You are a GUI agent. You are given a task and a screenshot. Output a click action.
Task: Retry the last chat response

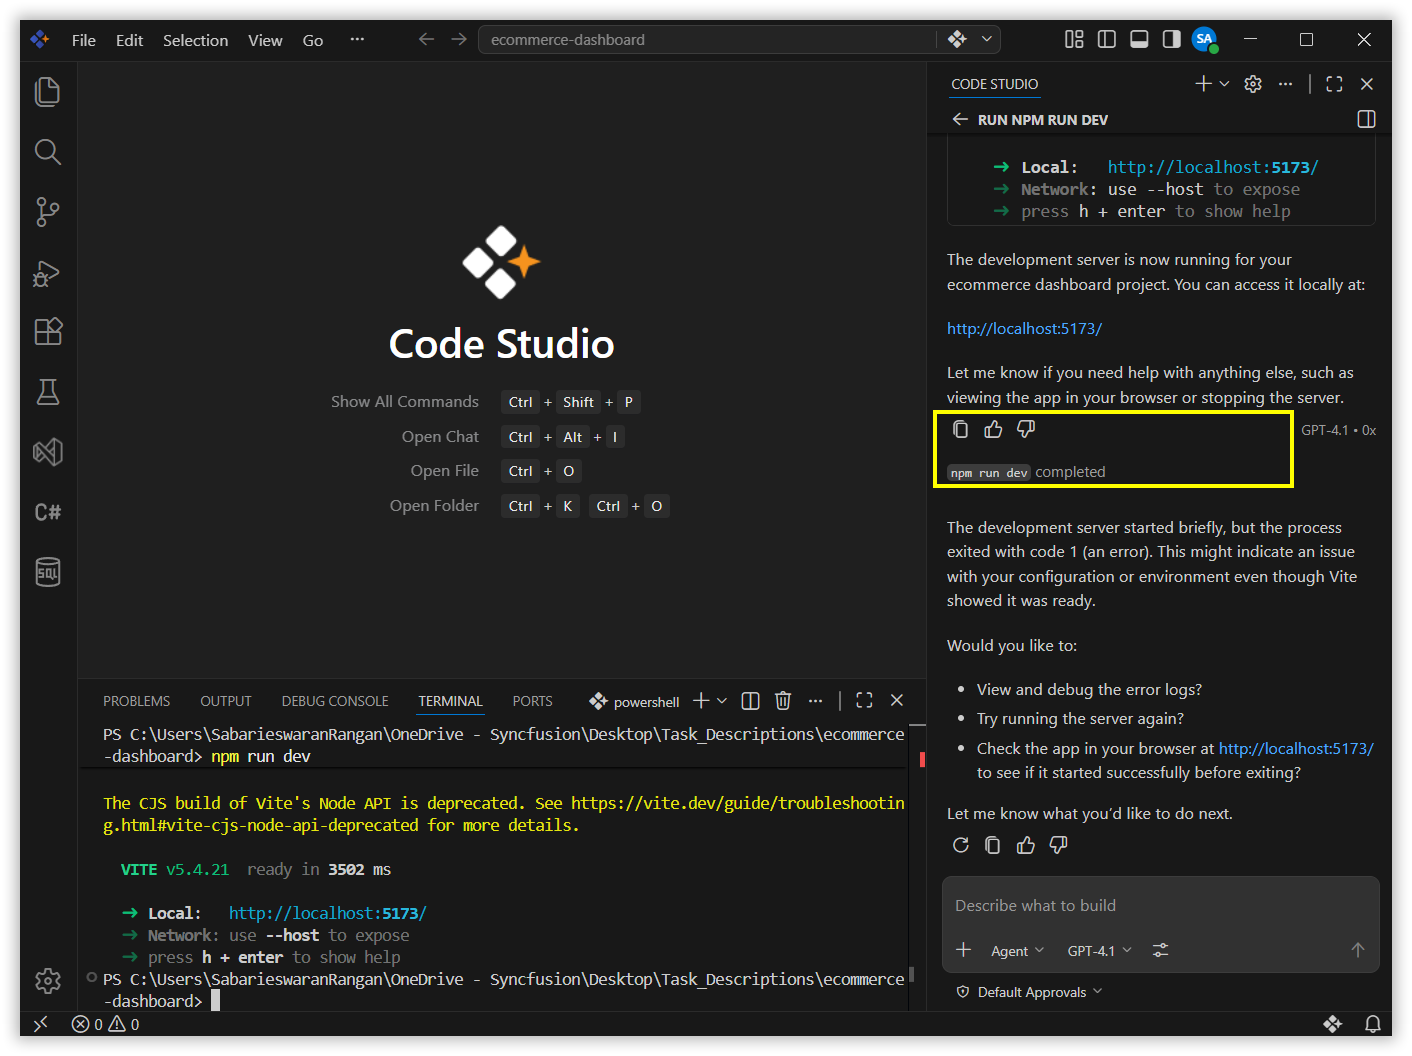[x=961, y=845]
